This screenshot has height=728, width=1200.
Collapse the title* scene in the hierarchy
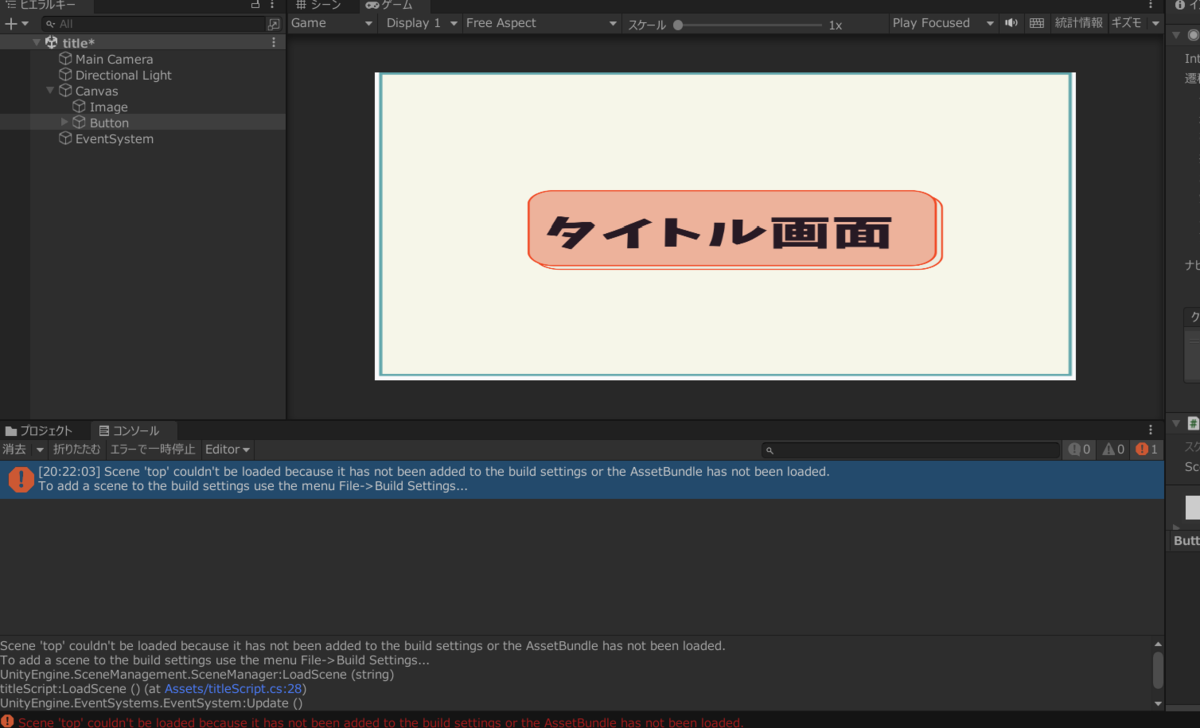tap(37, 43)
